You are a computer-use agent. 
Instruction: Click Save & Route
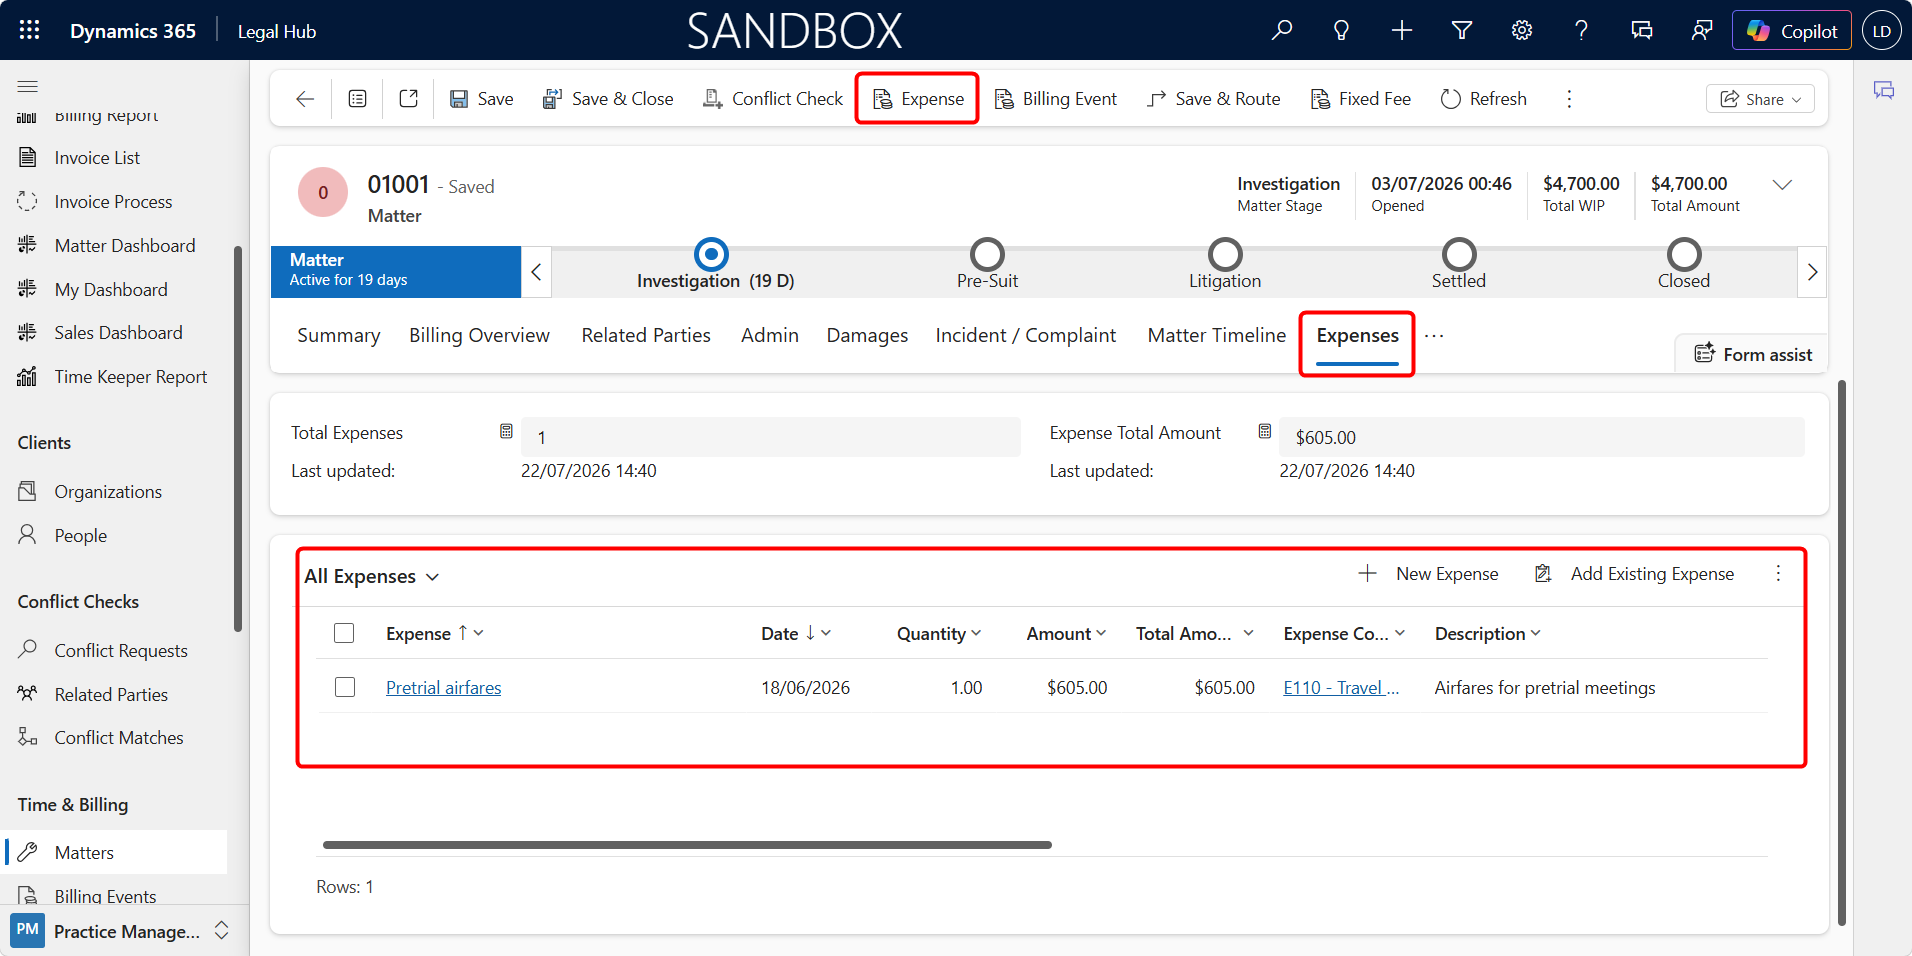point(1214,99)
